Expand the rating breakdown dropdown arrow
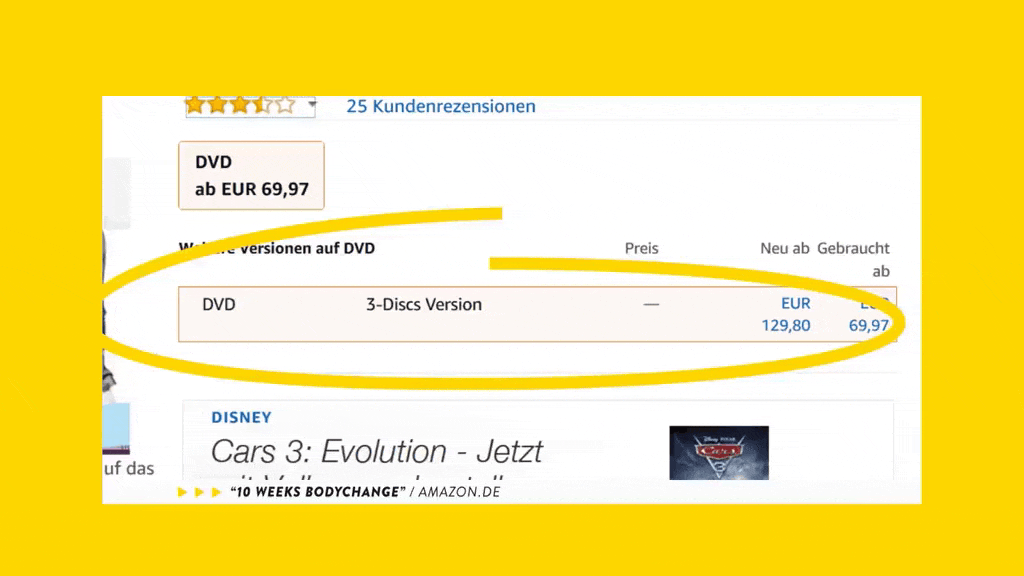 311,104
